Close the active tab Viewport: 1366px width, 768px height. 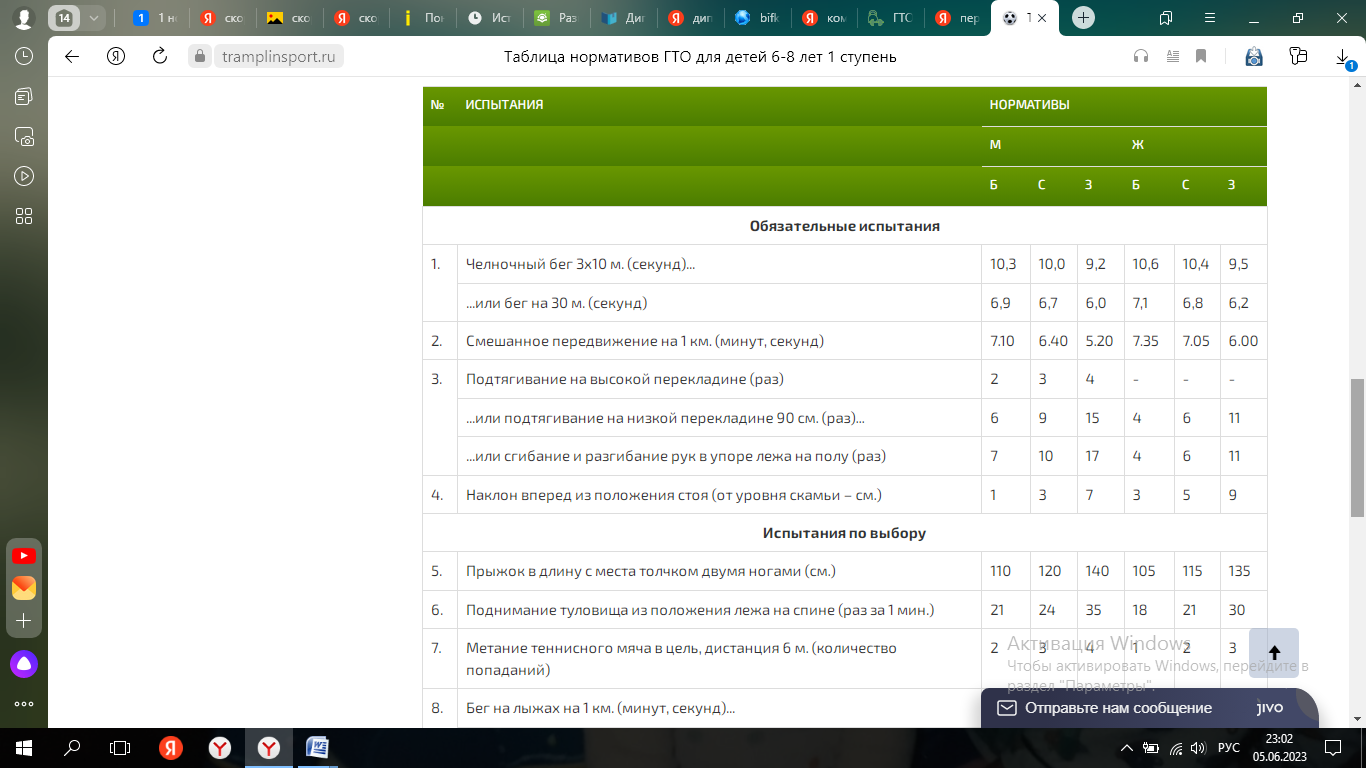coord(1042,18)
